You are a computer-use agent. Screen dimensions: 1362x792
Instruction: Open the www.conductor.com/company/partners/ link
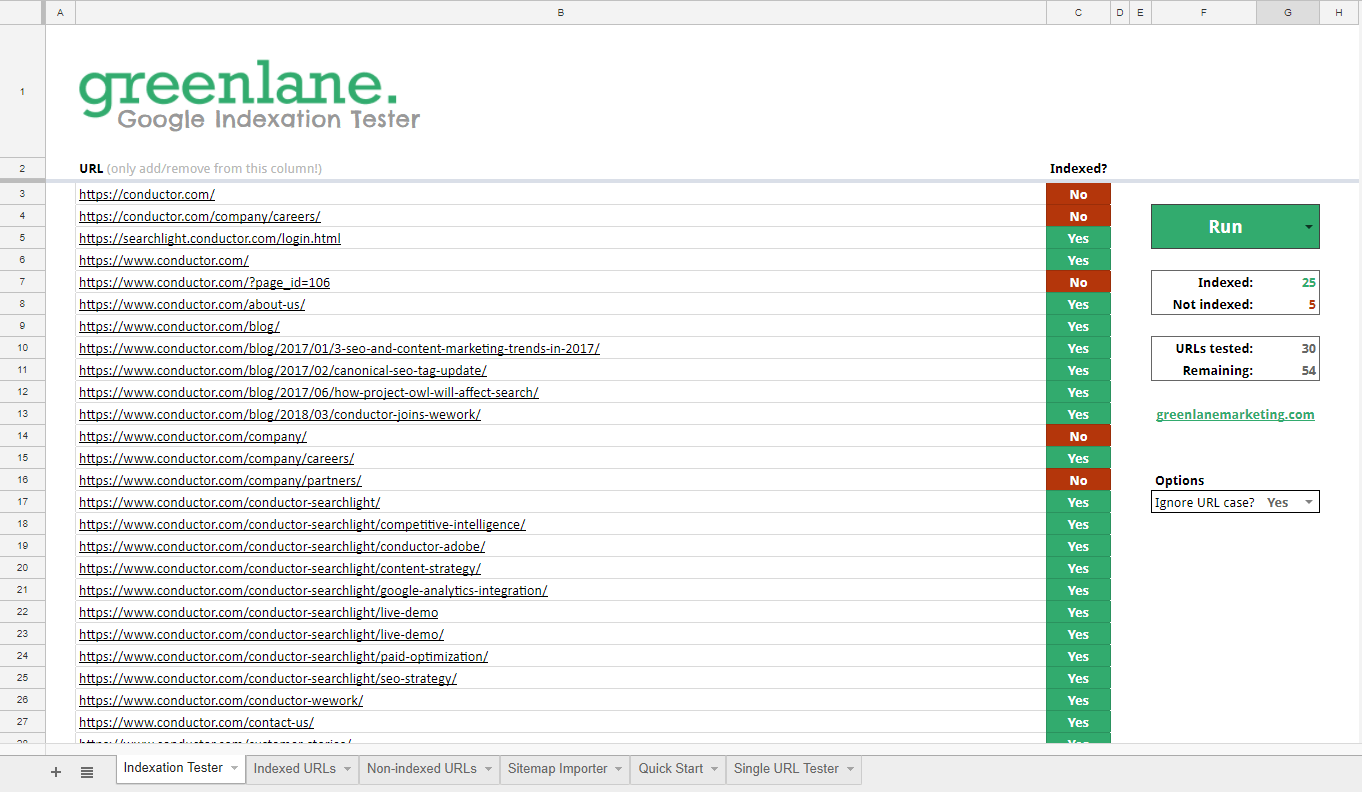(220, 480)
